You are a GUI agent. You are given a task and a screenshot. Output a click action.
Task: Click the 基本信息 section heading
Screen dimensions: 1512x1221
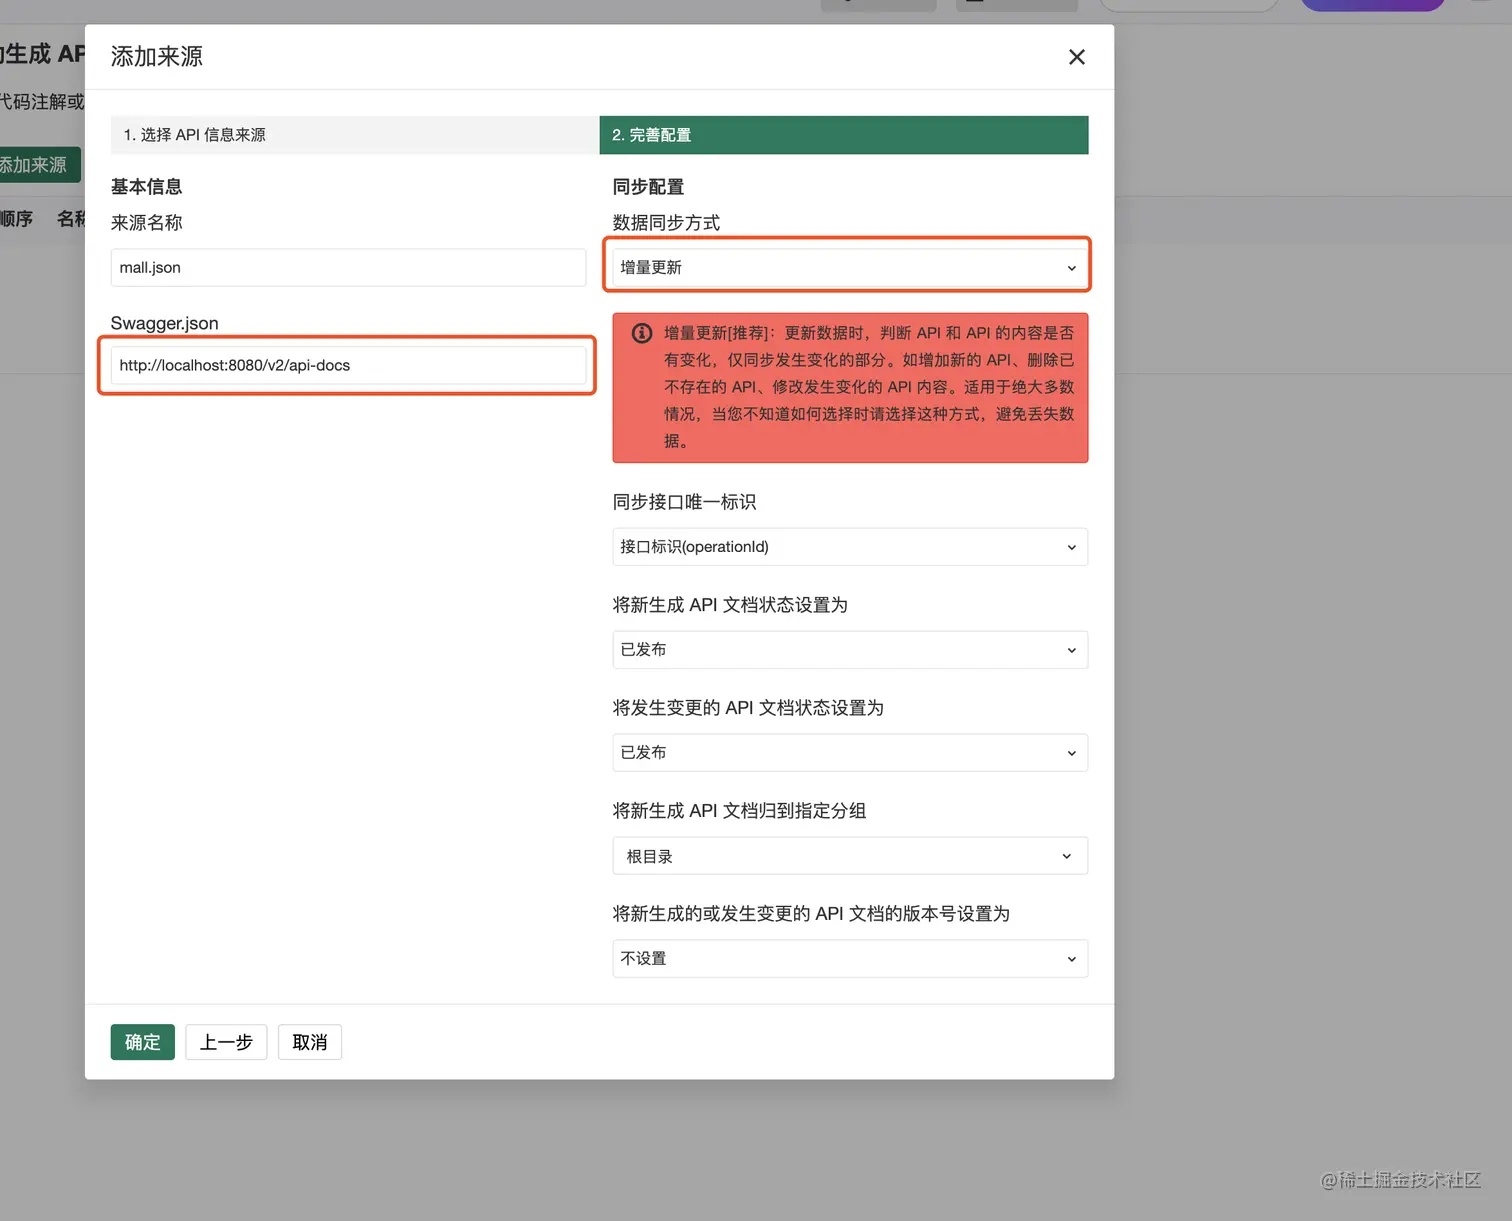coord(146,187)
